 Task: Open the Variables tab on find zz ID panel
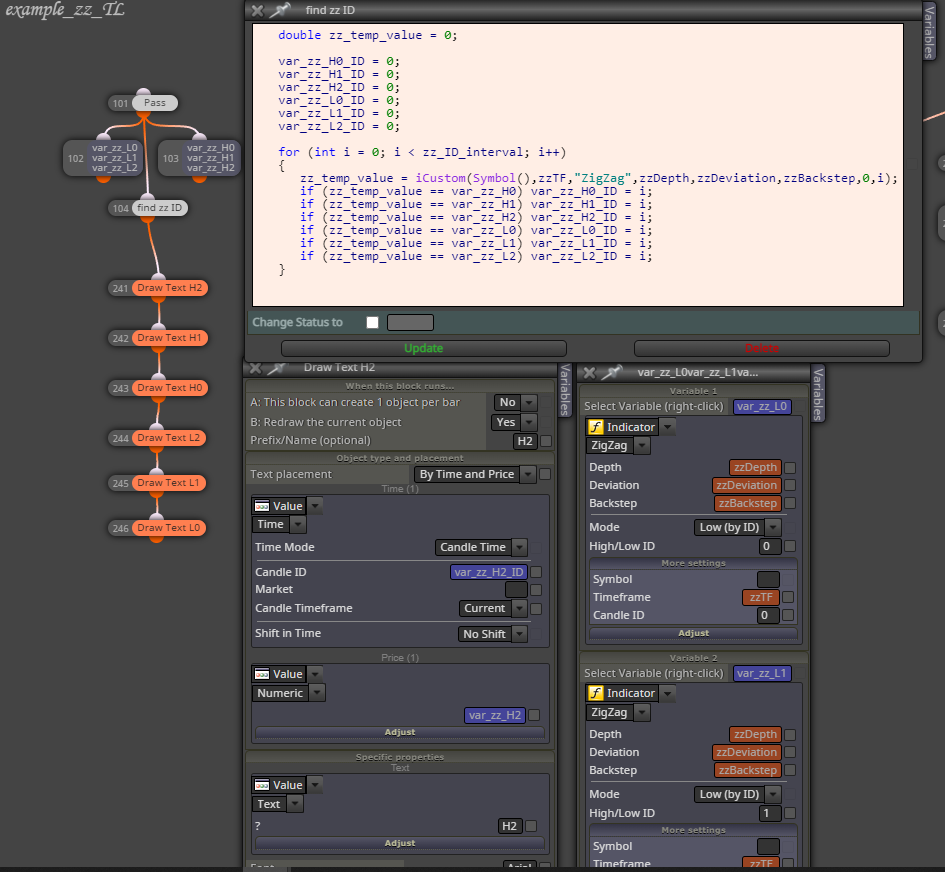(x=929, y=30)
